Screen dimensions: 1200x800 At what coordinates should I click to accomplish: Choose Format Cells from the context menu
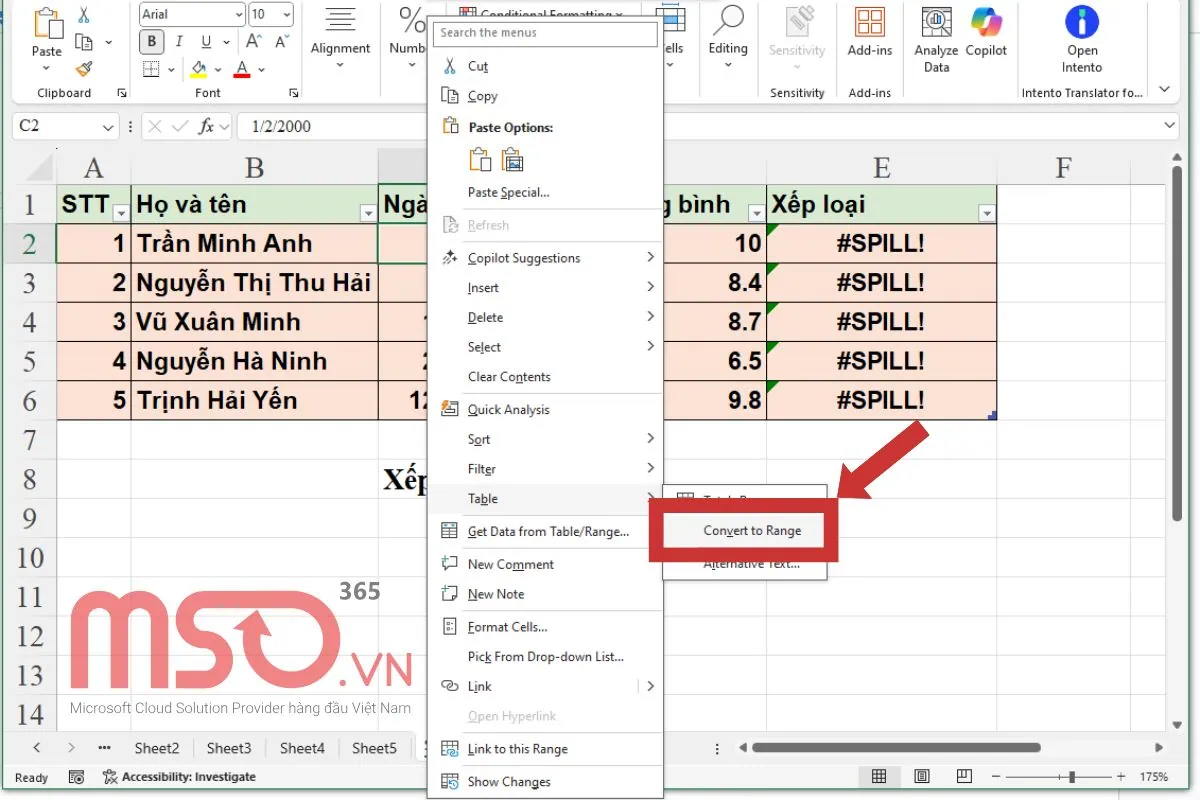coord(506,626)
